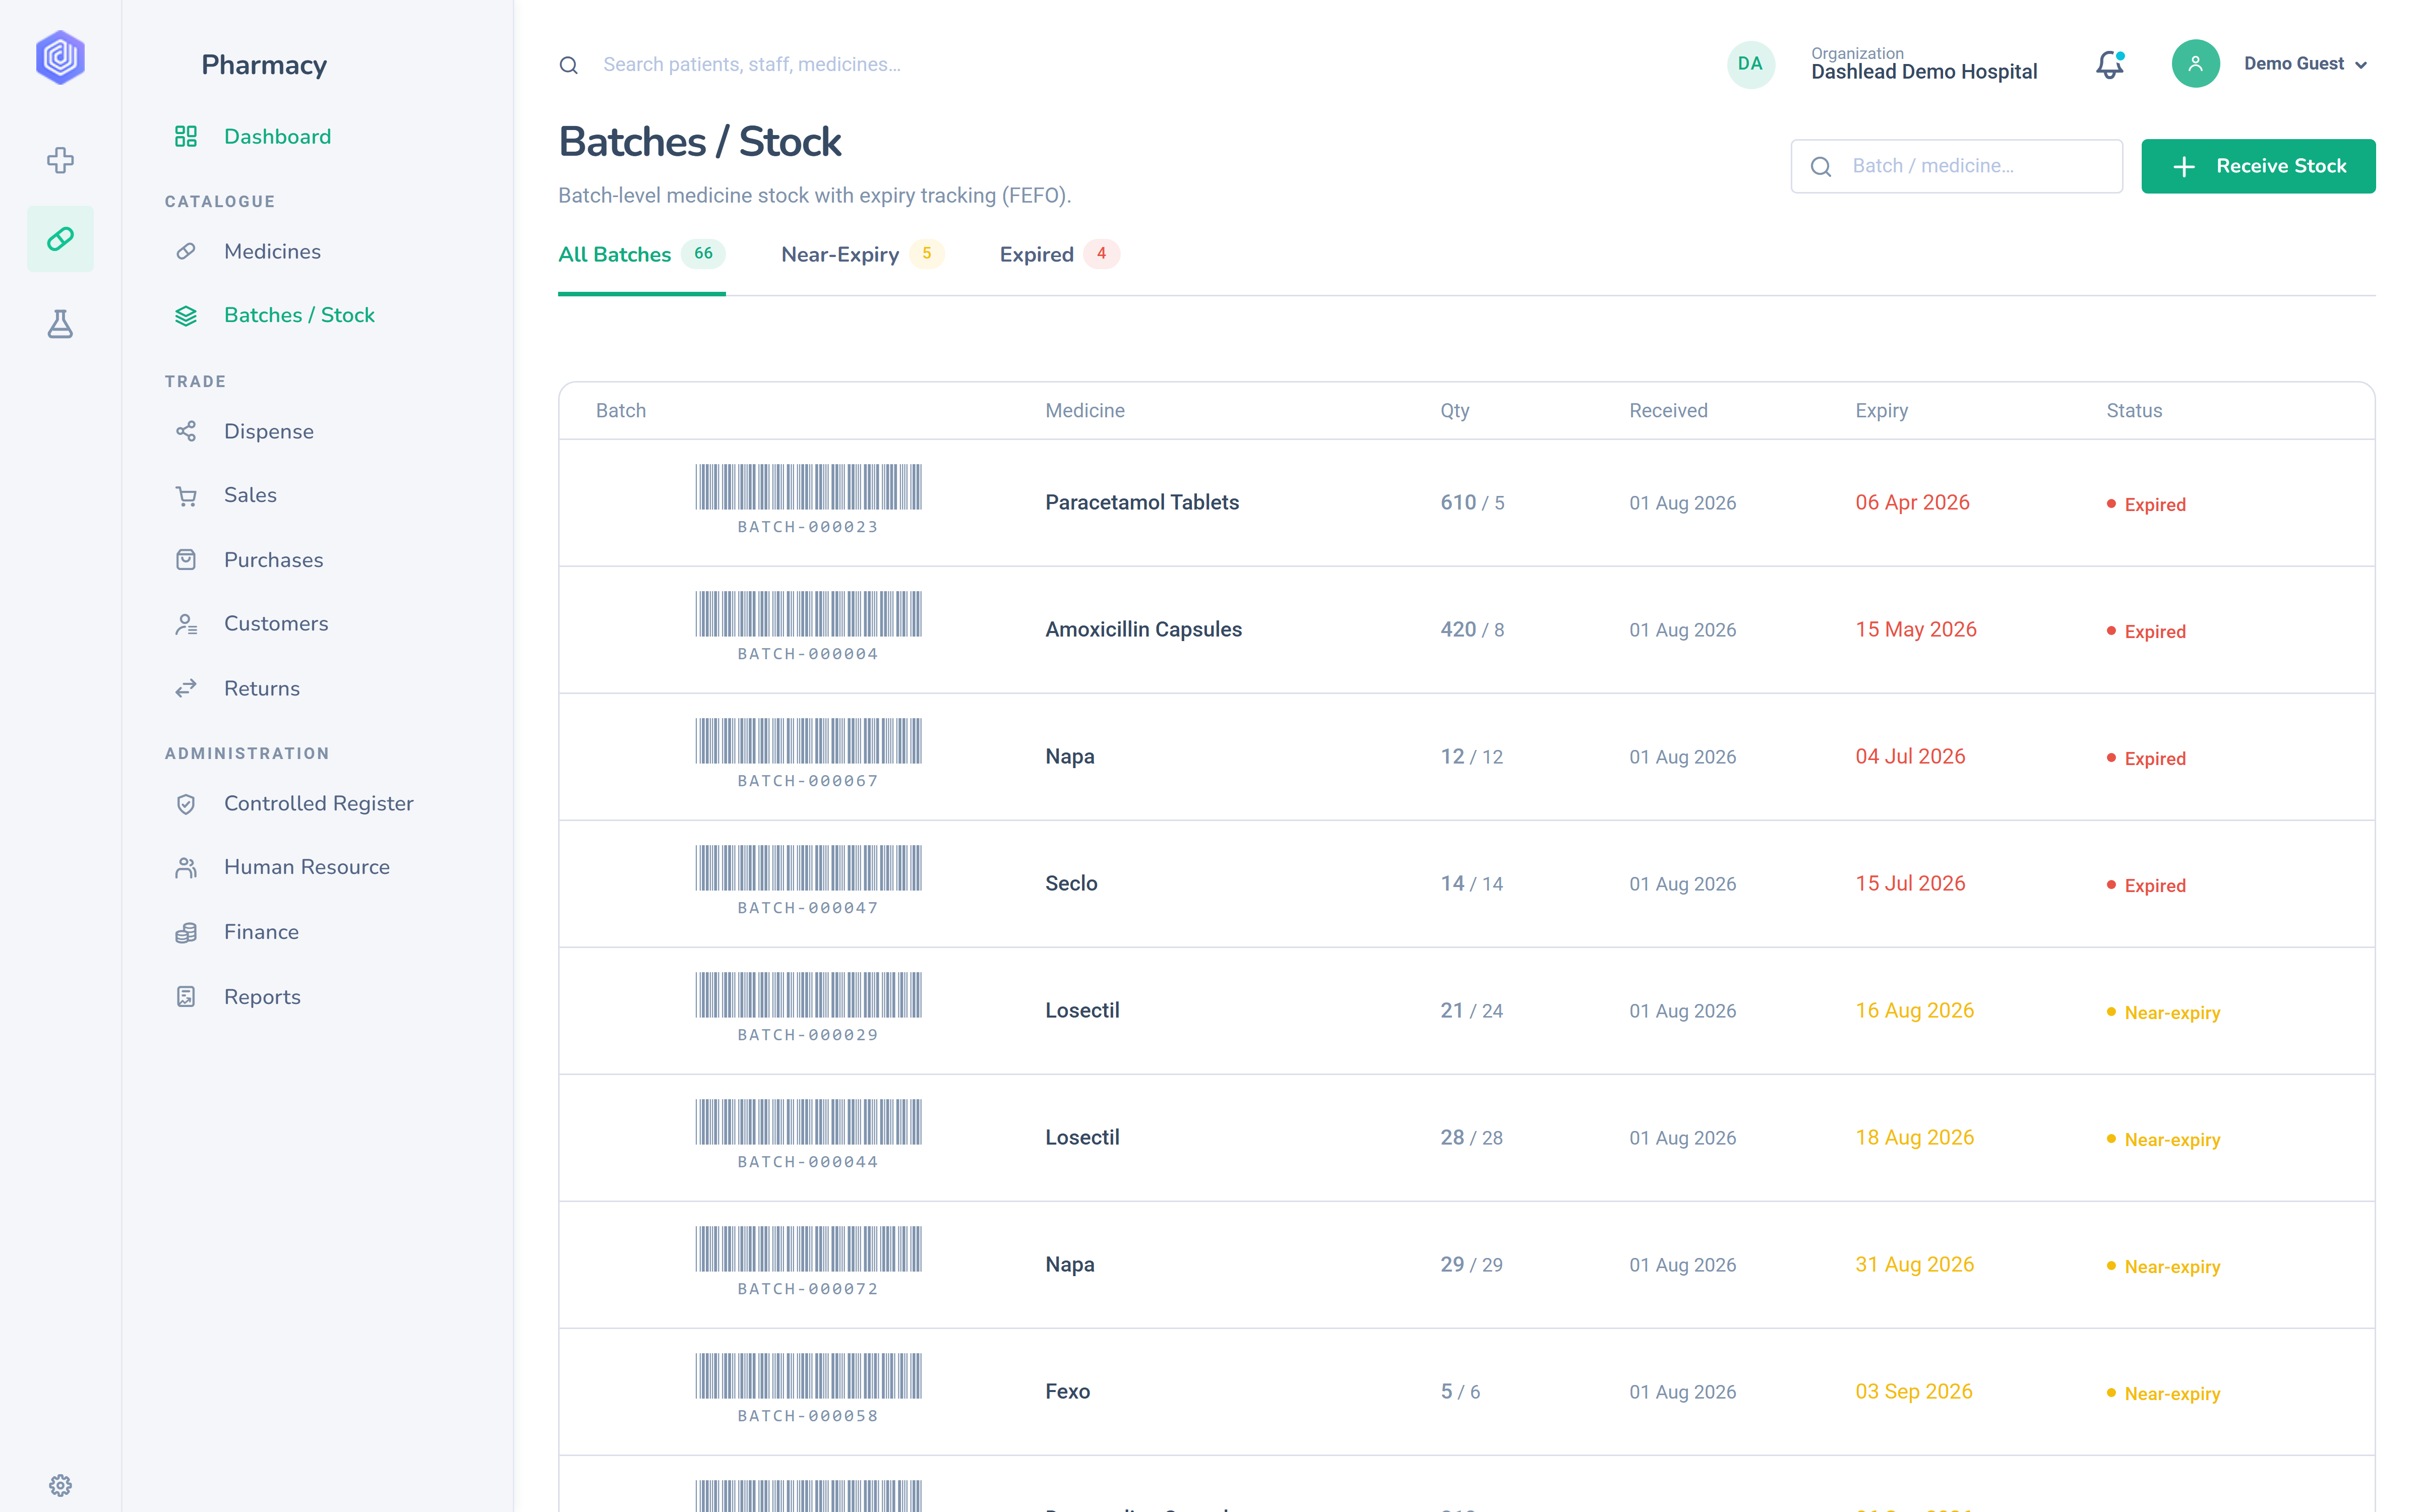The width and height of the screenshot is (2420, 1512).
Task: Click the 28 / 28 quantity cell
Action: point(1471,1137)
